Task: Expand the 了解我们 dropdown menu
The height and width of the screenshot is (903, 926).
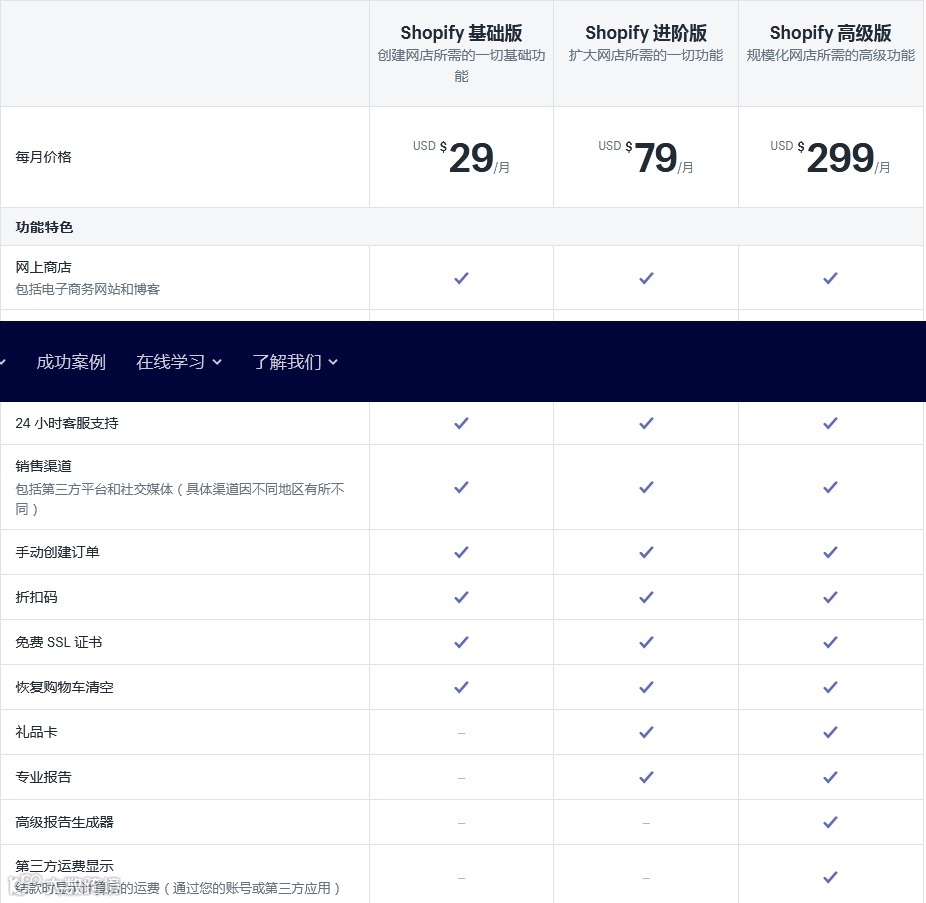Action: [295, 361]
